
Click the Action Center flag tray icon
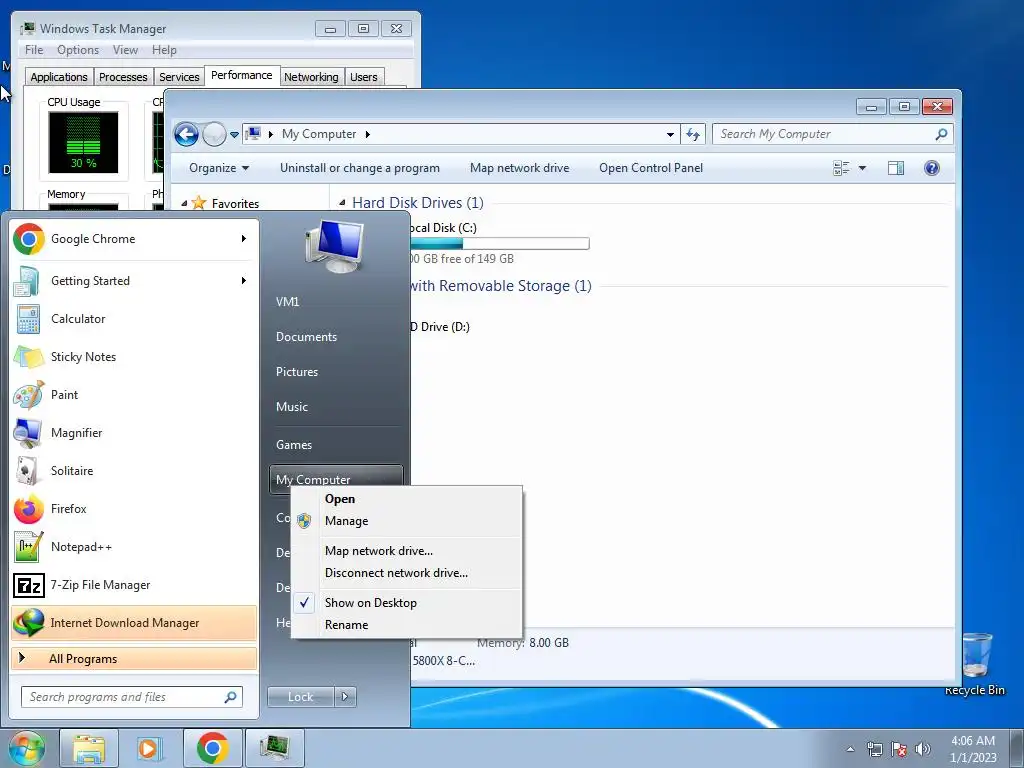click(x=899, y=749)
